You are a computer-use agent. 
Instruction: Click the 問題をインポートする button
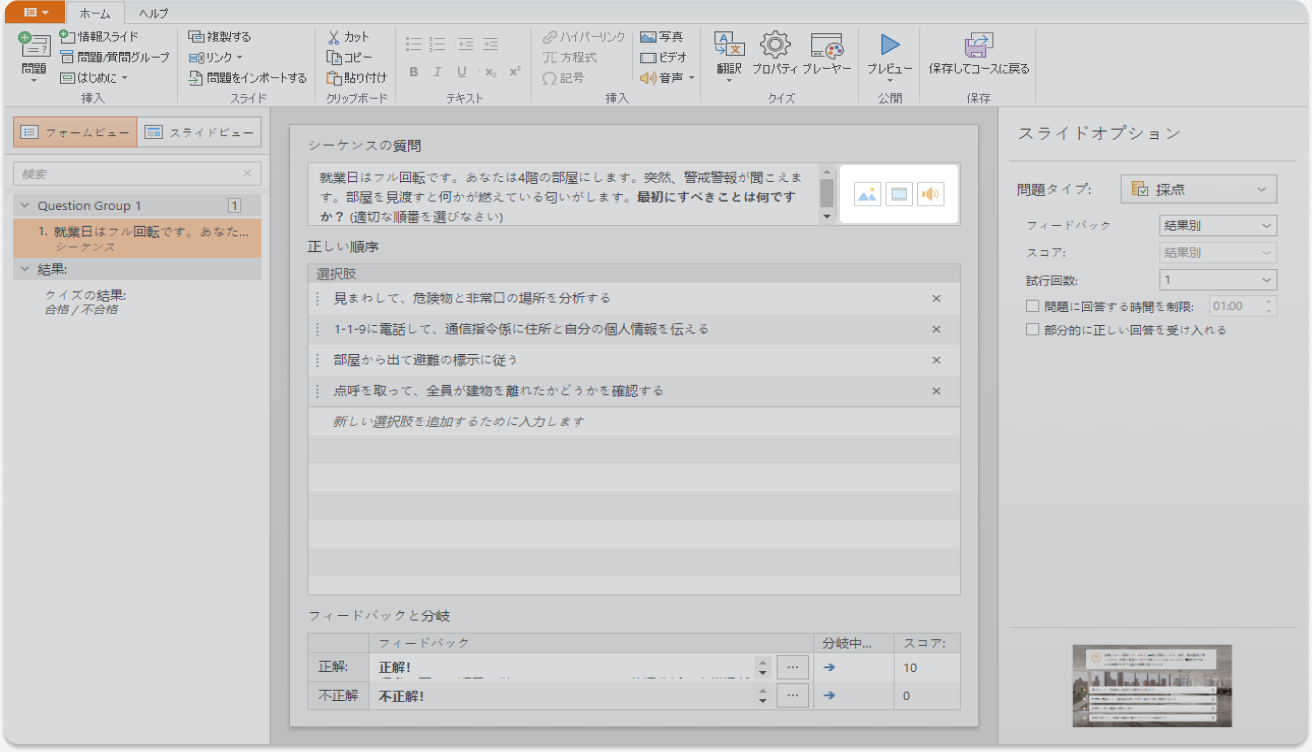click(248, 78)
